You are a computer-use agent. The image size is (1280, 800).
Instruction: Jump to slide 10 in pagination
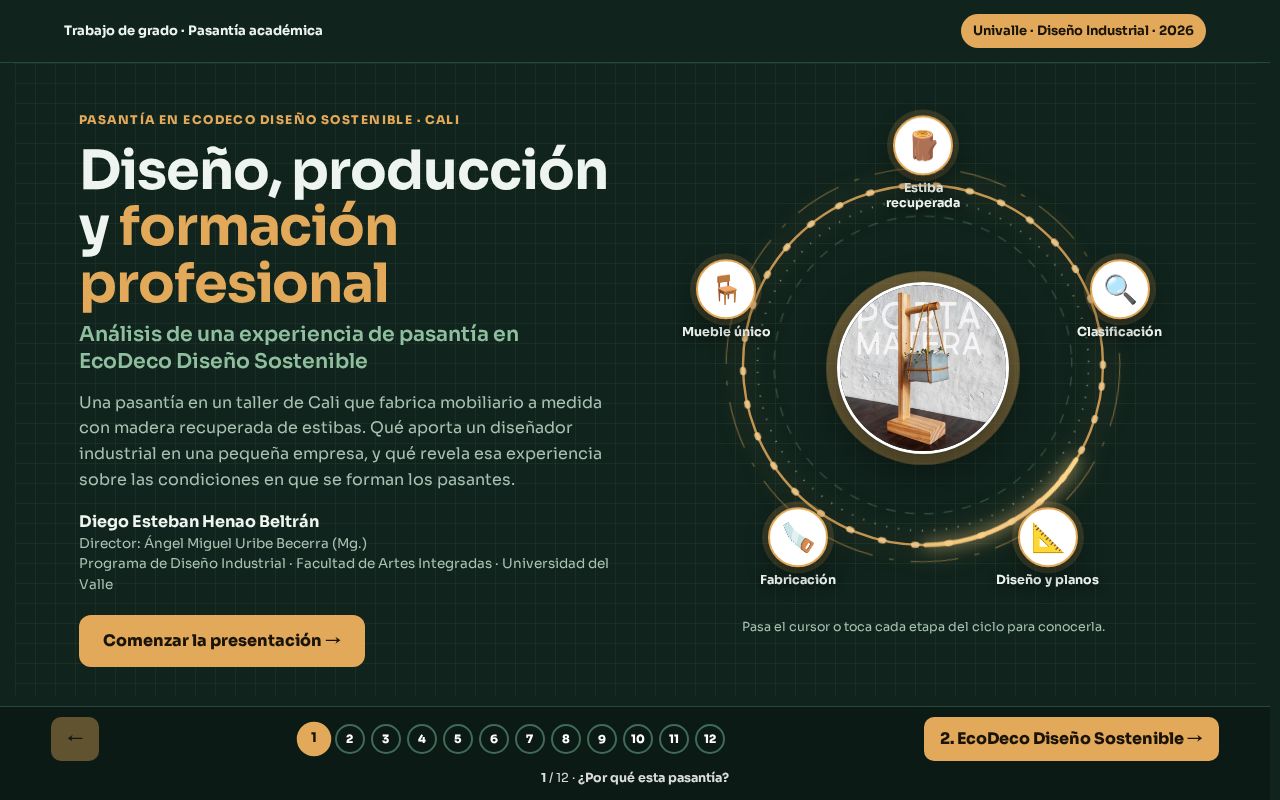click(638, 739)
